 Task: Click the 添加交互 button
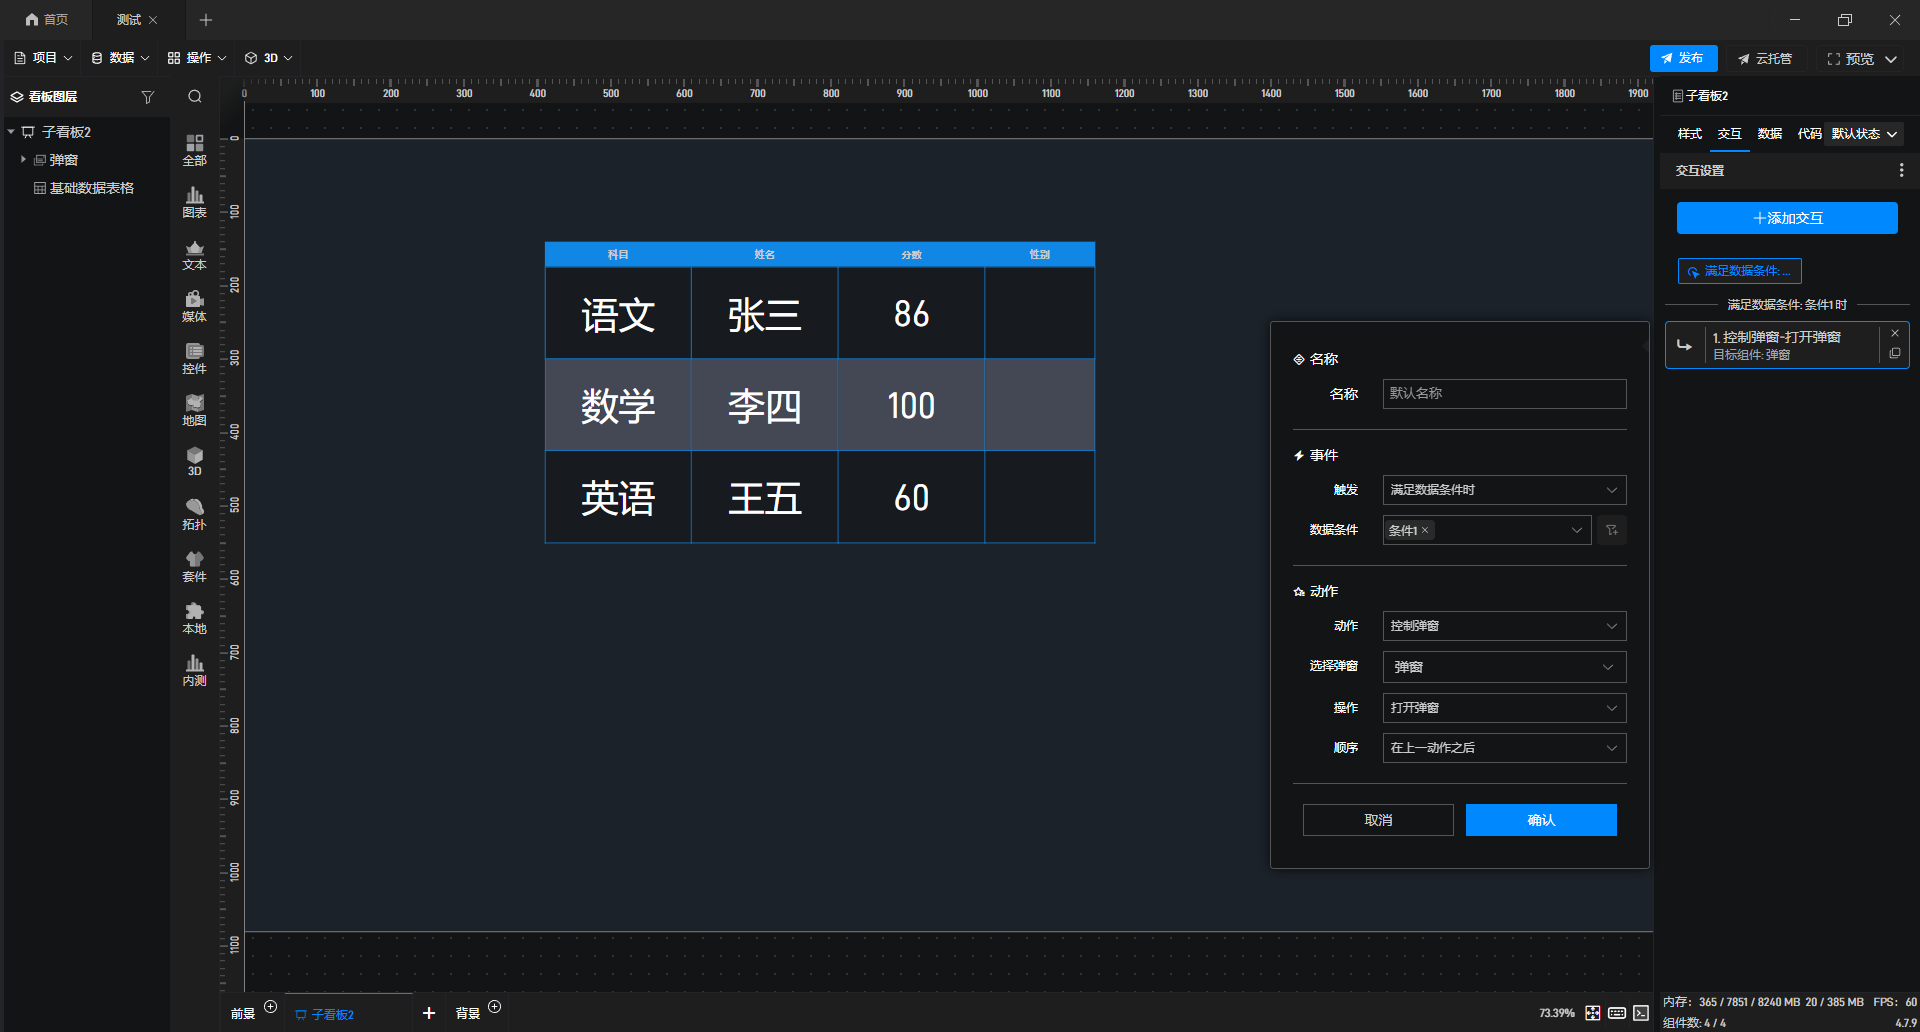(x=1787, y=218)
